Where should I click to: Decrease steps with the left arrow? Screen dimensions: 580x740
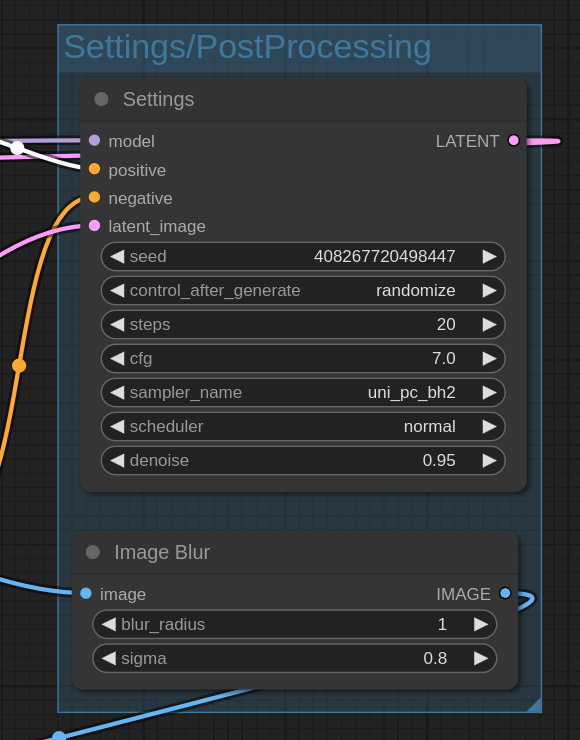tap(117, 325)
